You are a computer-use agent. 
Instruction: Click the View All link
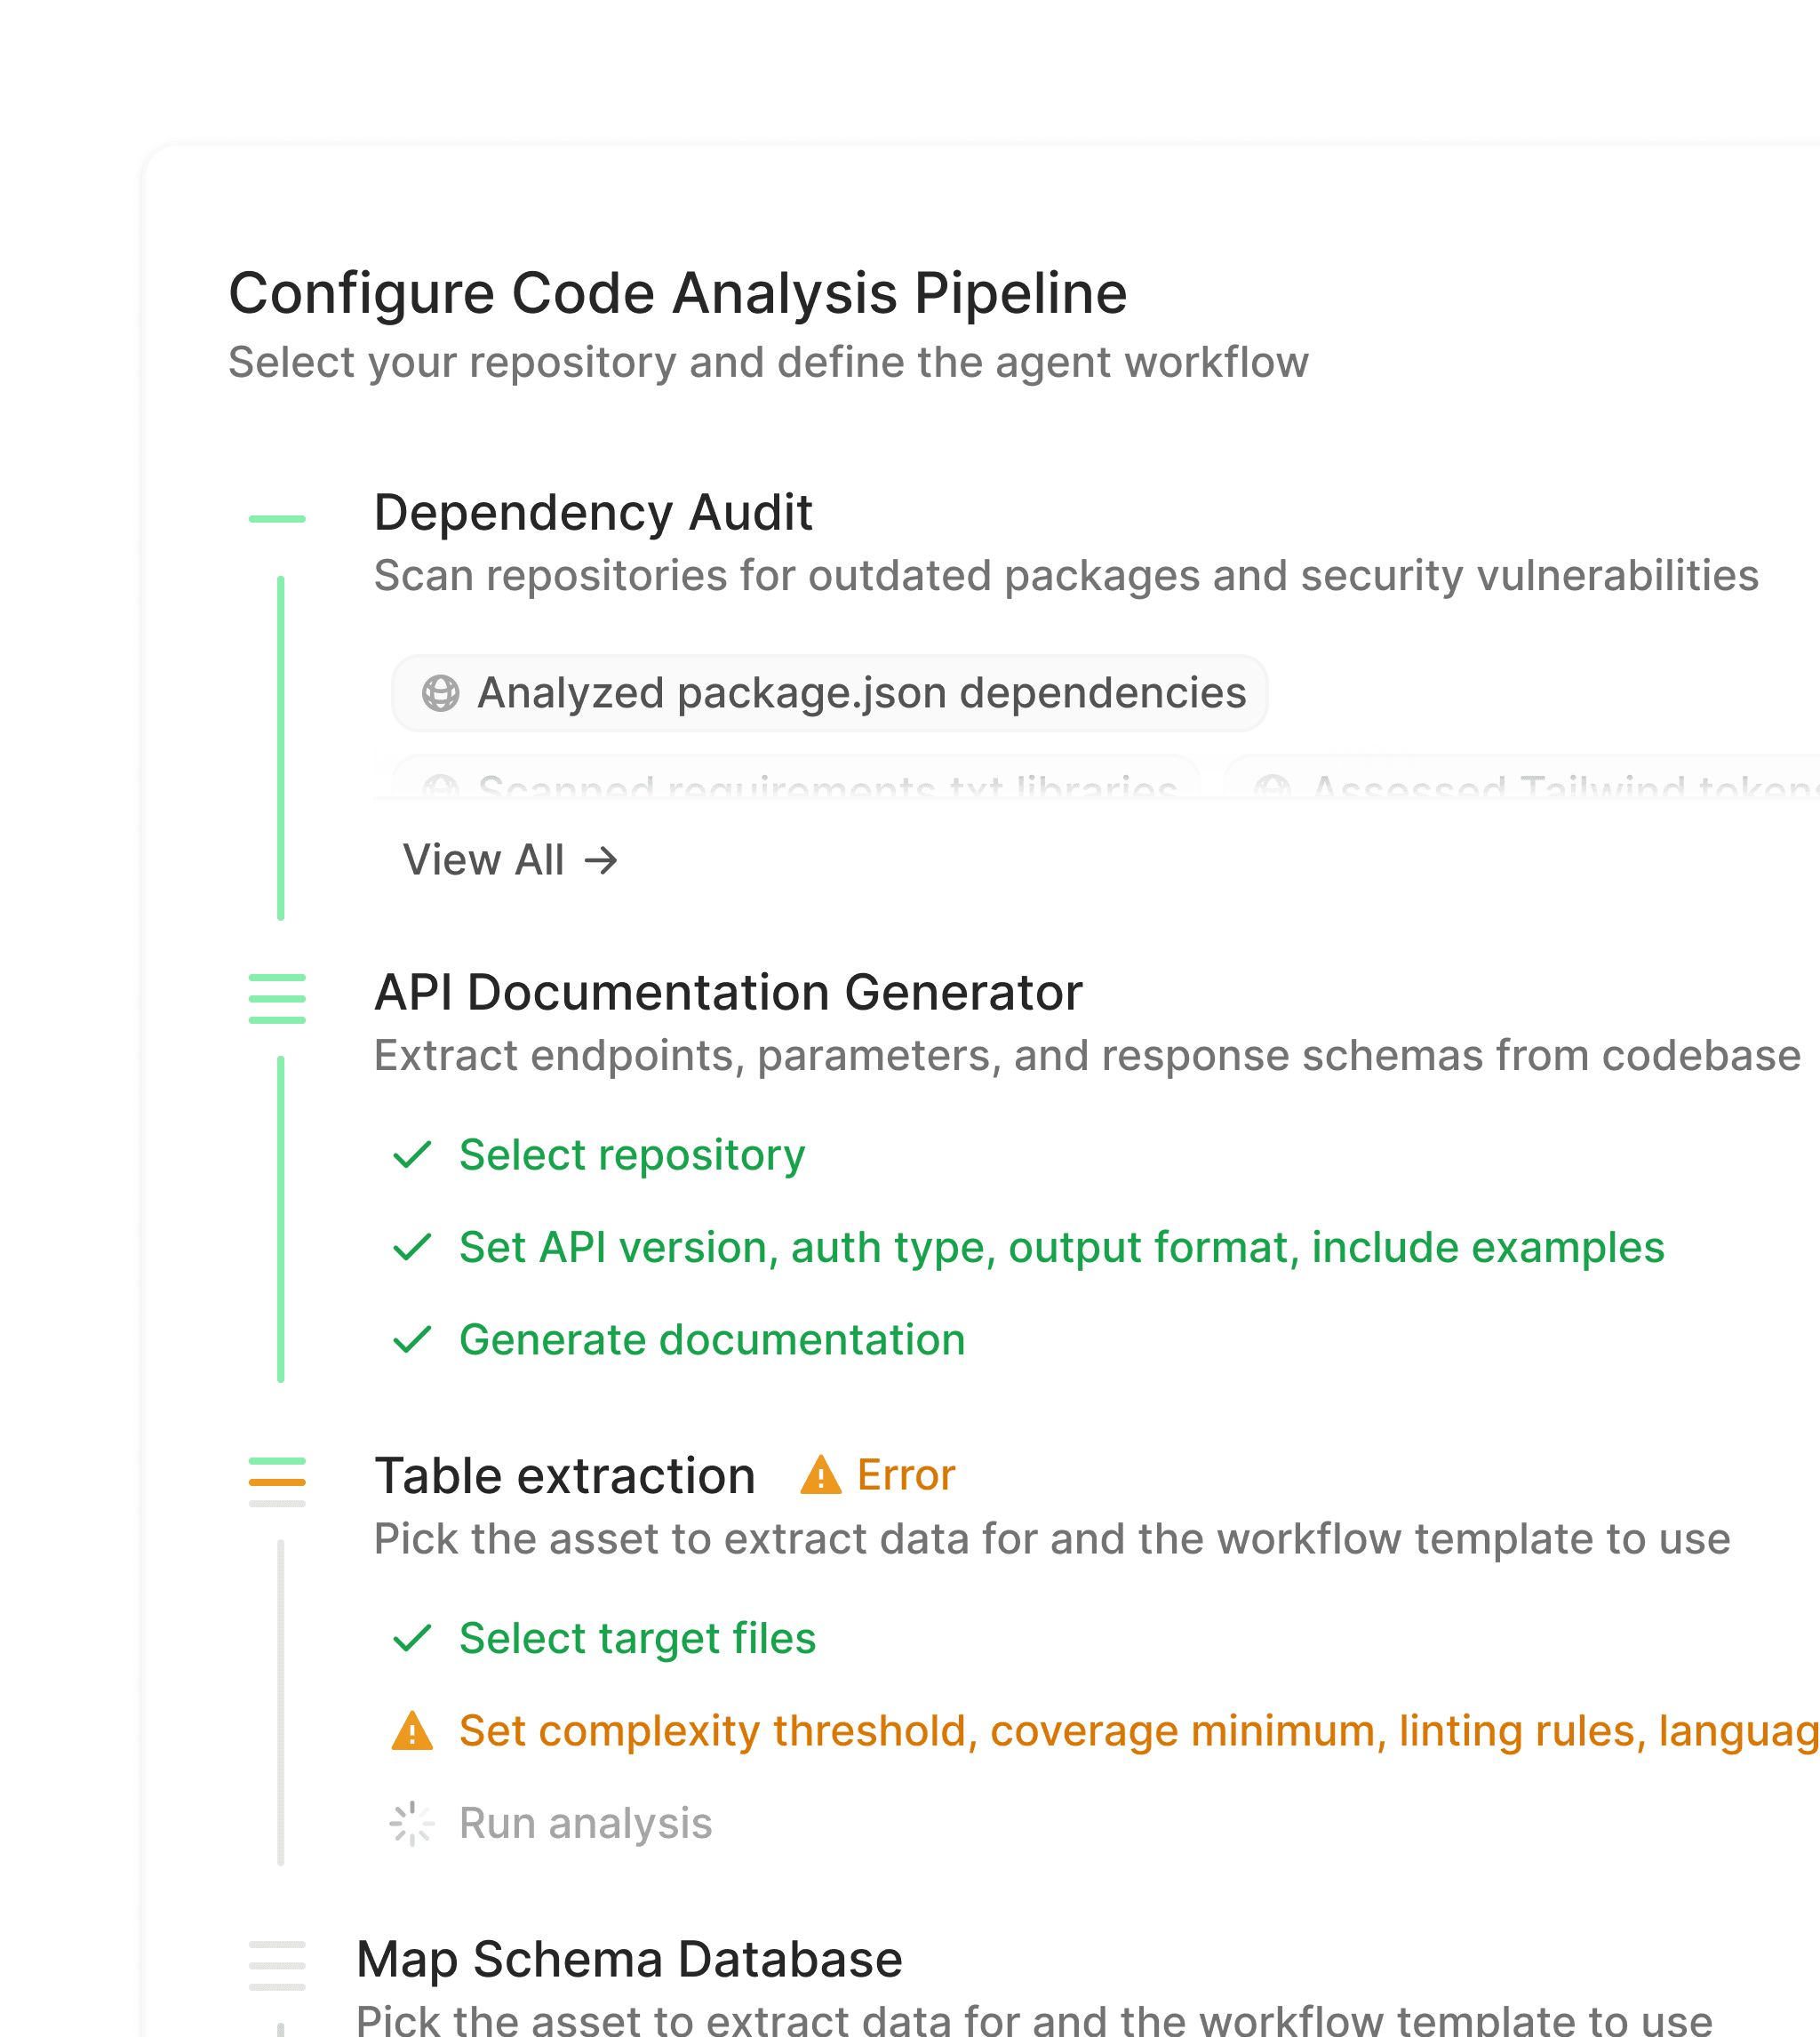tap(510, 860)
